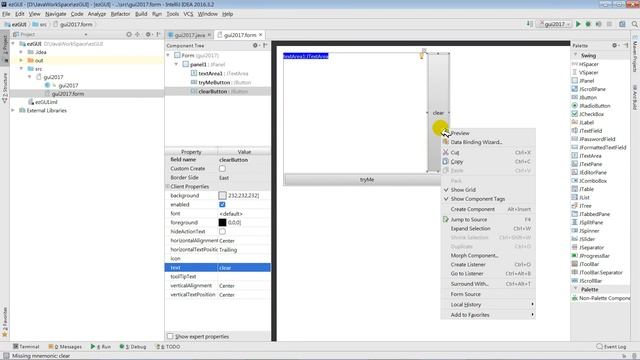Click the black foreground color swatch

tap(222, 222)
